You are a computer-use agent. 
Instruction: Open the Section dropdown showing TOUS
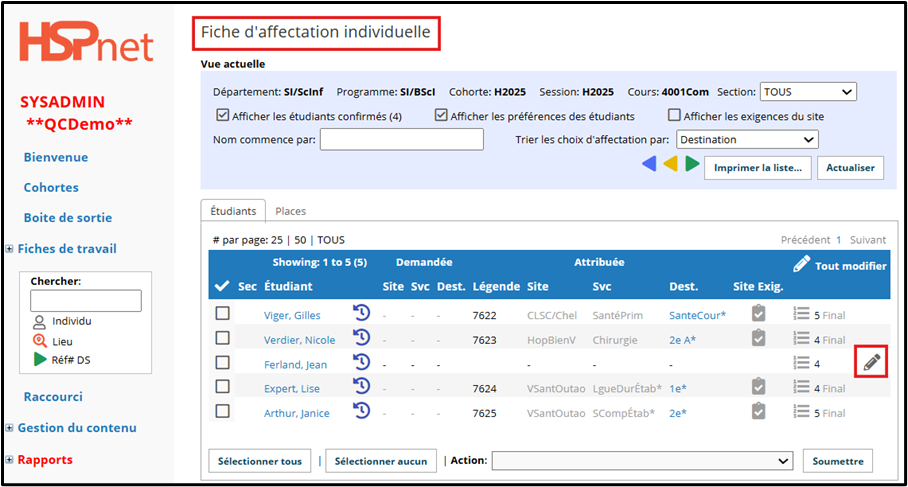pos(808,91)
